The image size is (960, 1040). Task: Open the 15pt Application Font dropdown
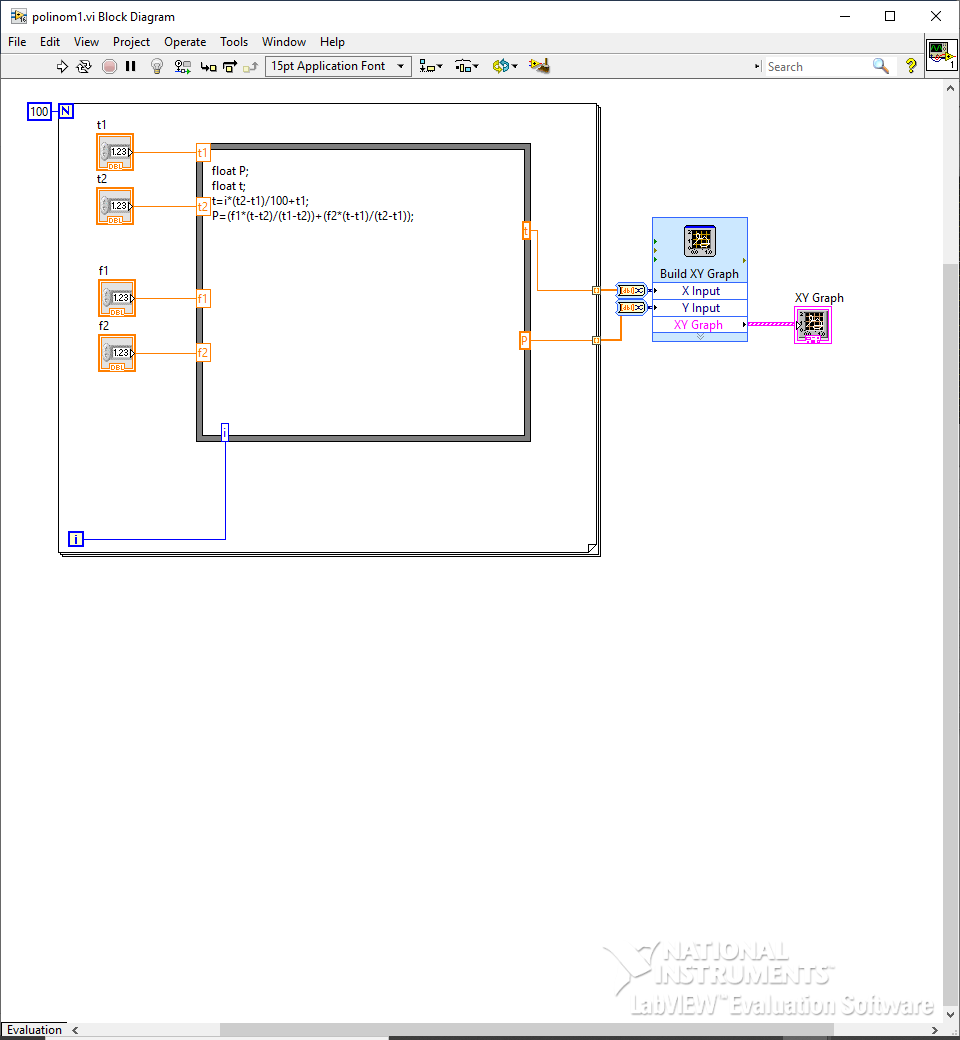(338, 66)
